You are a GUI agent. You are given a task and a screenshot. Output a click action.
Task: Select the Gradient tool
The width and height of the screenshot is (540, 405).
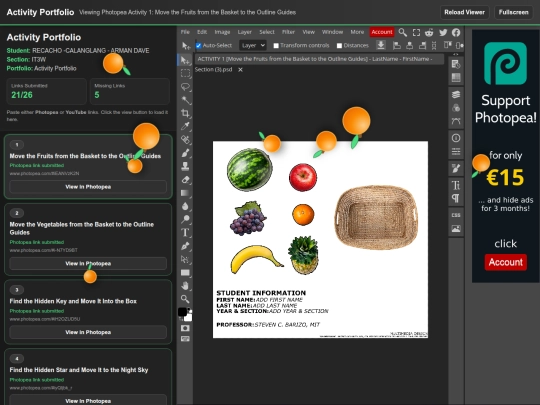tap(185, 193)
